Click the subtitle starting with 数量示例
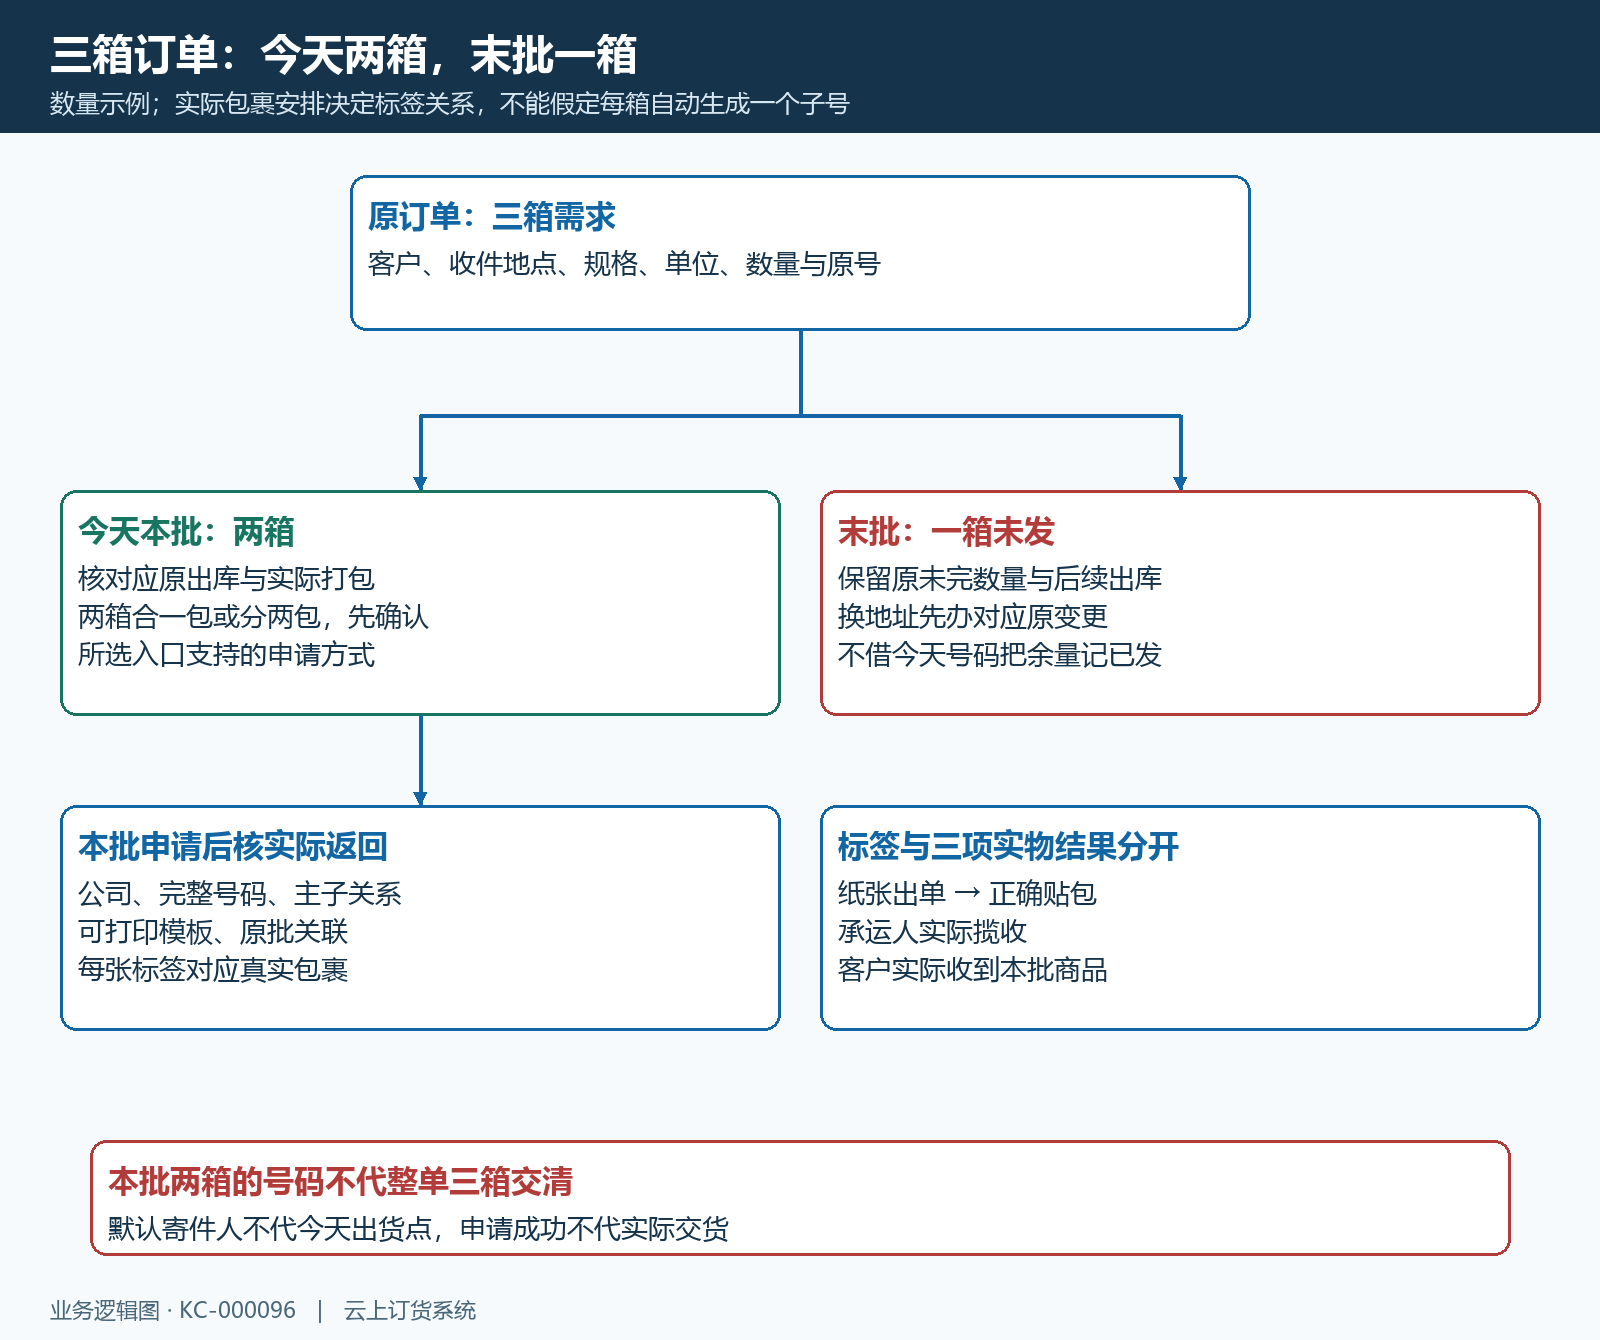This screenshot has width=1600, height=1340. tap(450, 104)
